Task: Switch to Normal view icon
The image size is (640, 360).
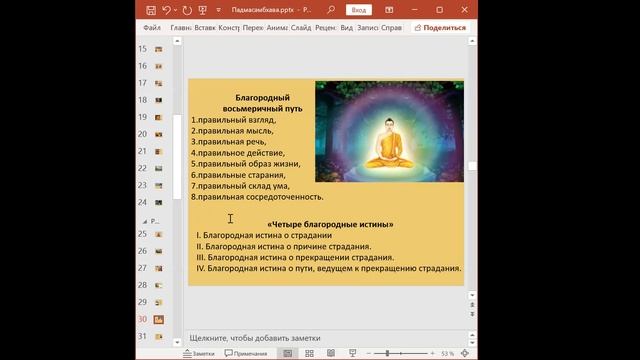Action: 288,353
